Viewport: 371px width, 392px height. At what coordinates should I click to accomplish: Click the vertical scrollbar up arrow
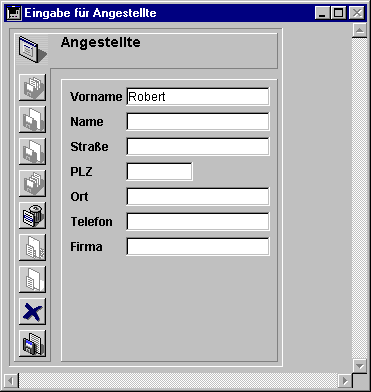pyautogui.click(x=360, y=31)
